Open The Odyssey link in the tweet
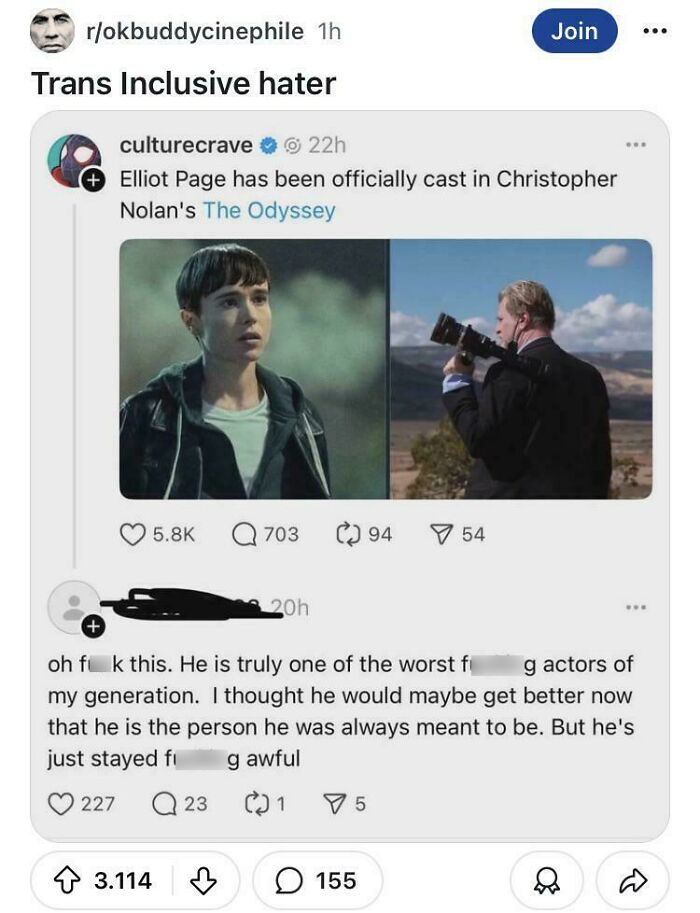This screenshot has height=913, width=700. click(x=268, y=211)
